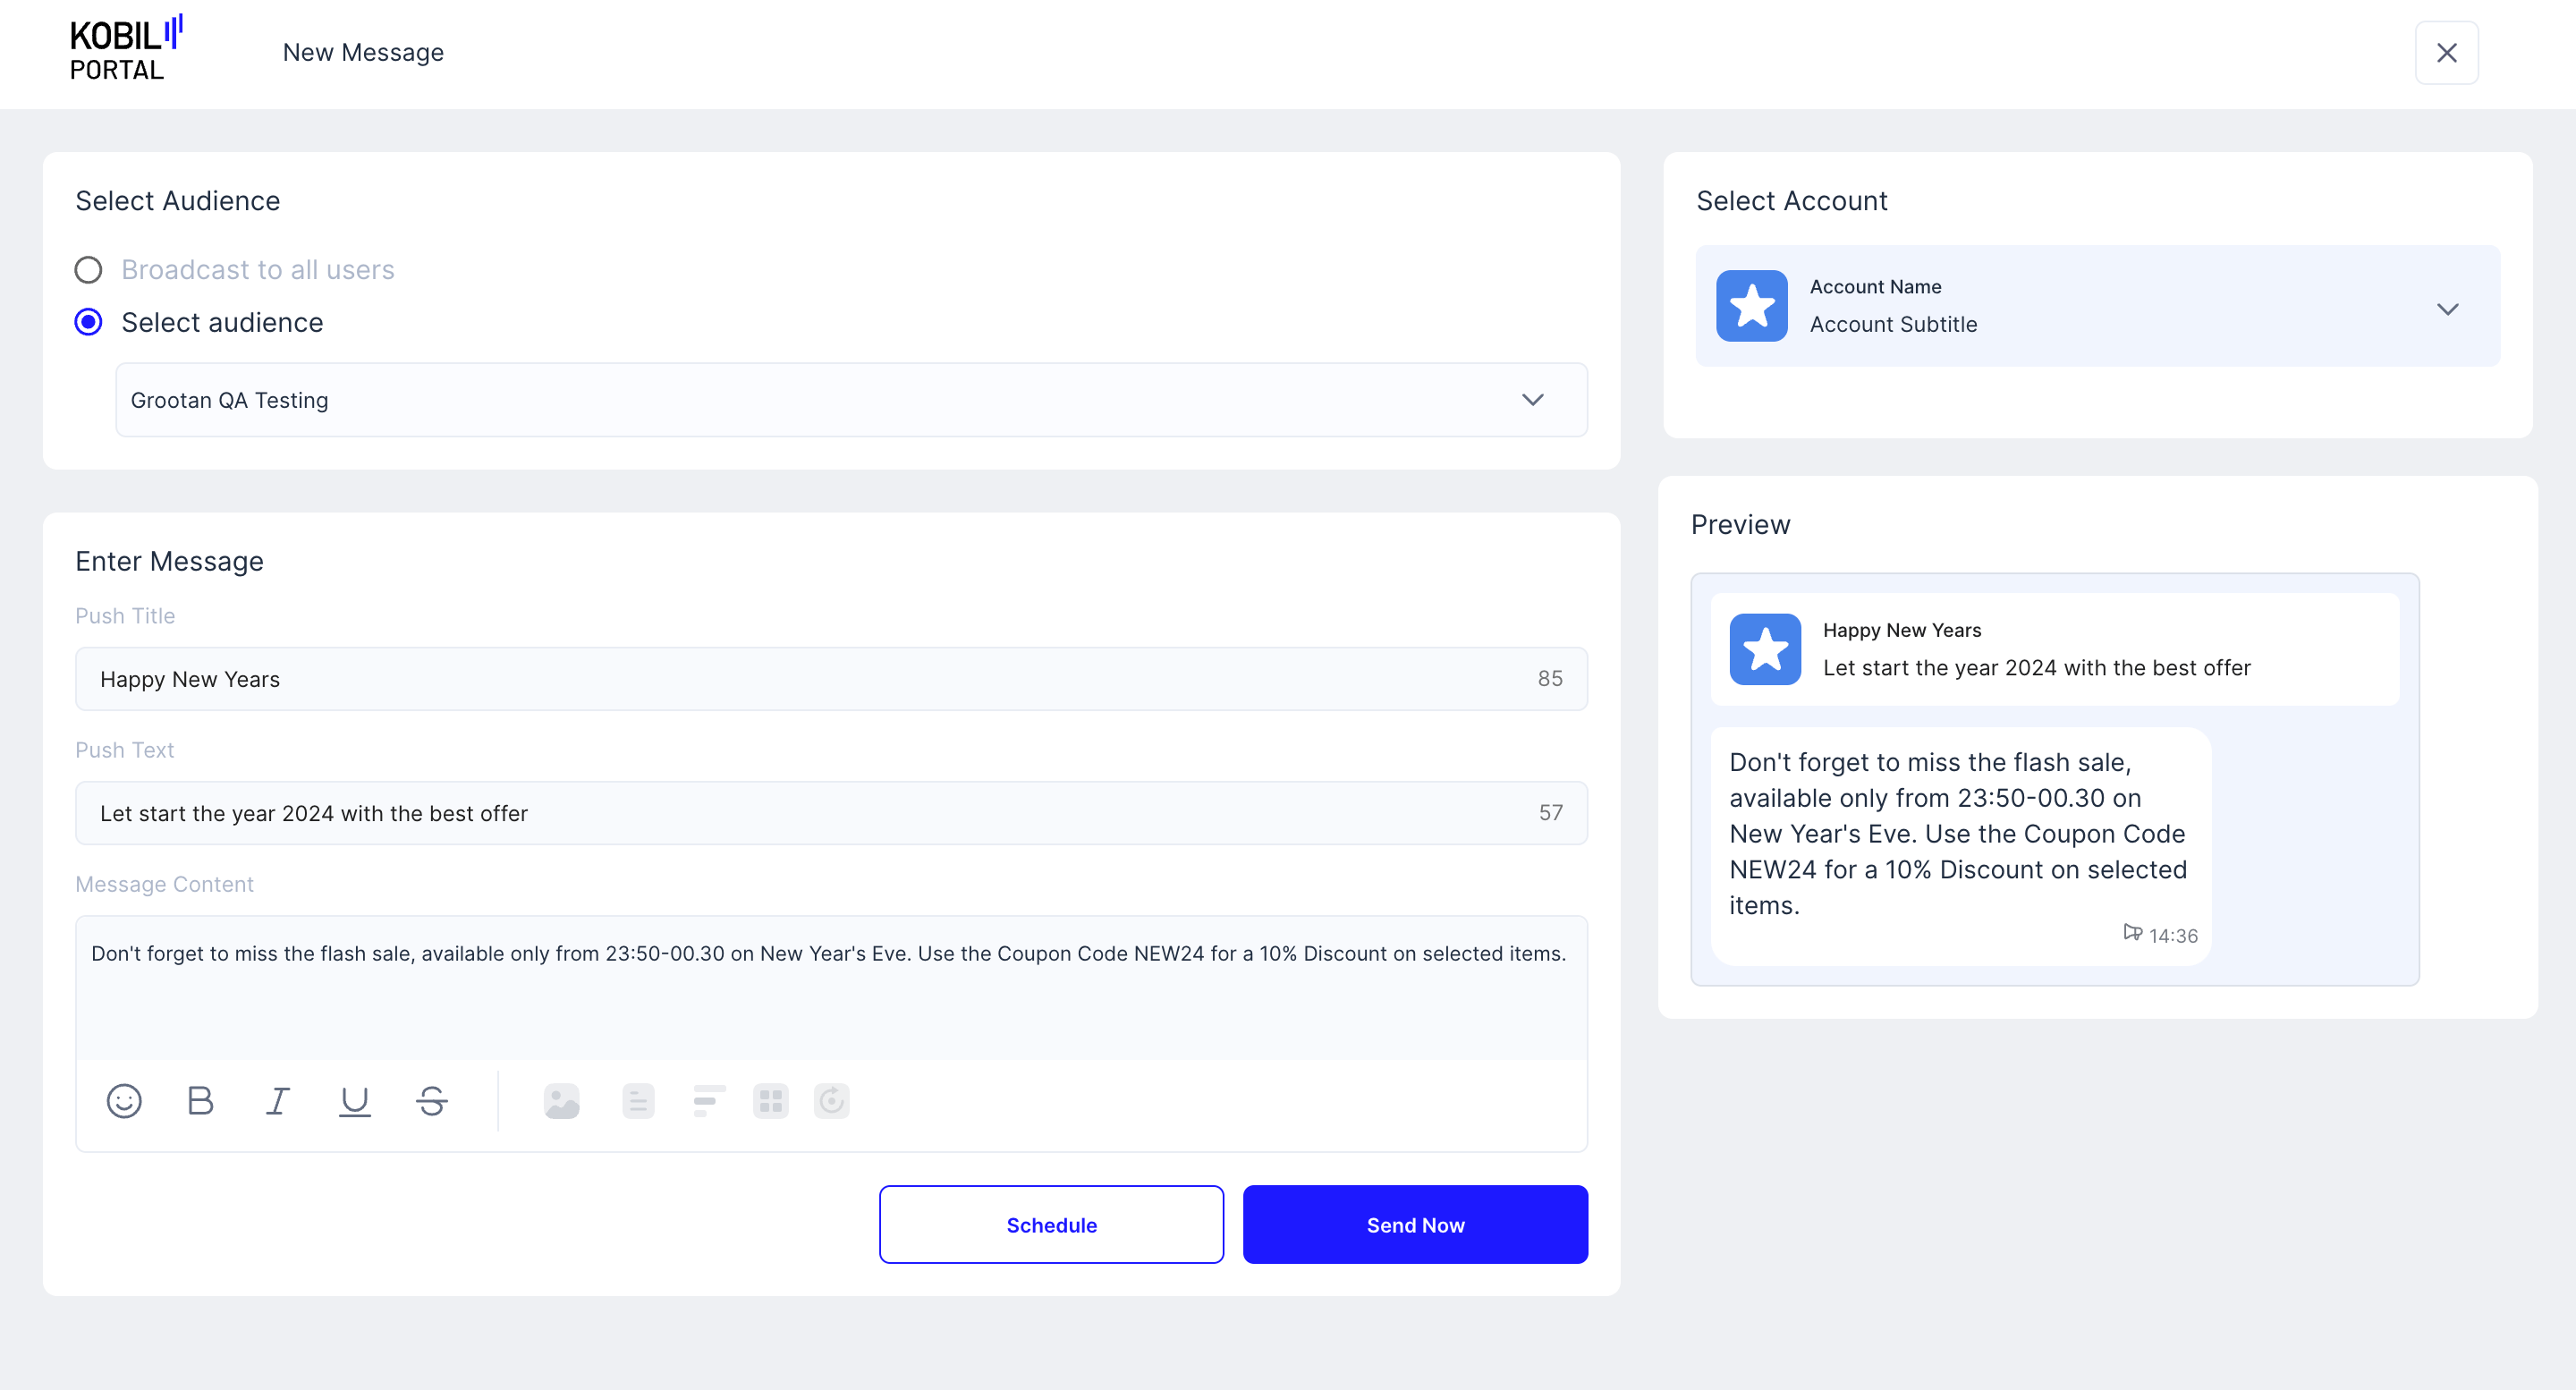
Task: Apply bold formatting to message content
Action: [x=200, y=1101]
